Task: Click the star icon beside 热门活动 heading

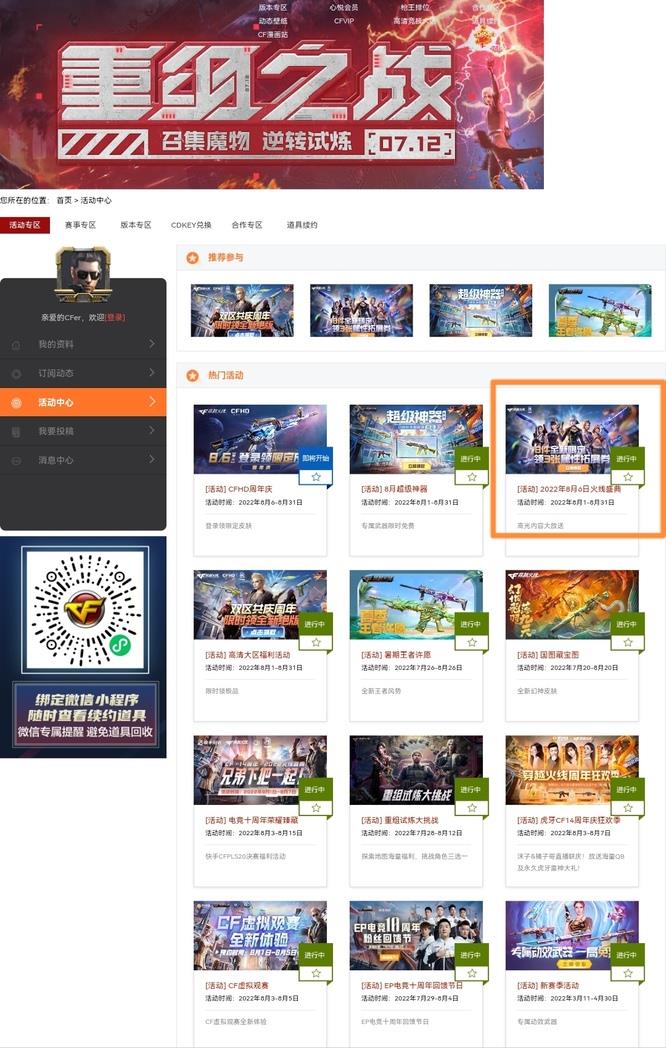Action: [x=192, y=376]
